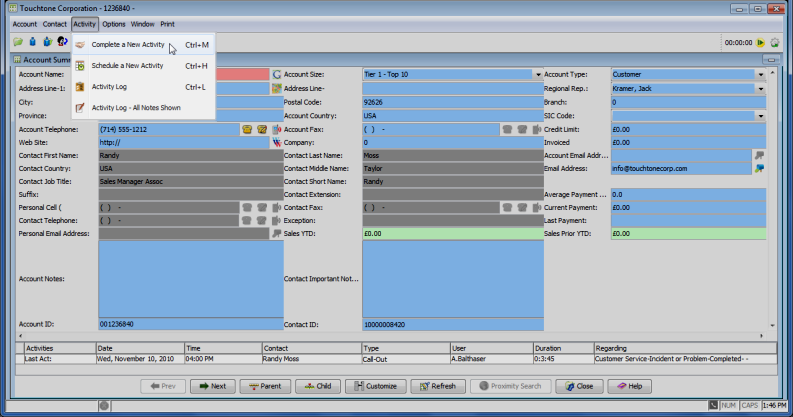Click the Close button in the bottom bar
Image resolution: width=793 pixels, height=417 pixels.
[580, 386]
